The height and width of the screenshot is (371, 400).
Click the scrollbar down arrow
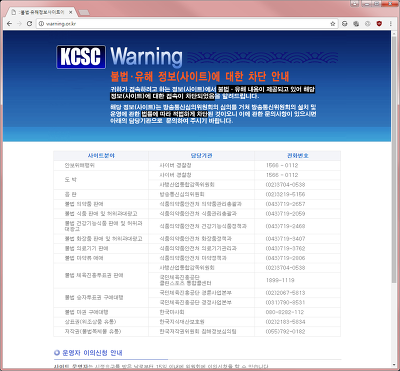coord(394,364)
